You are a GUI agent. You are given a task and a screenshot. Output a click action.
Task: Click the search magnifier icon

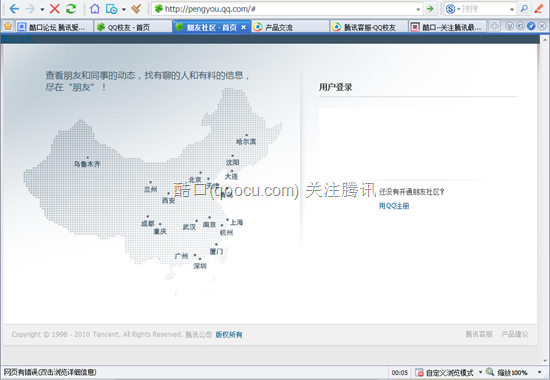(x=524, y=9)
